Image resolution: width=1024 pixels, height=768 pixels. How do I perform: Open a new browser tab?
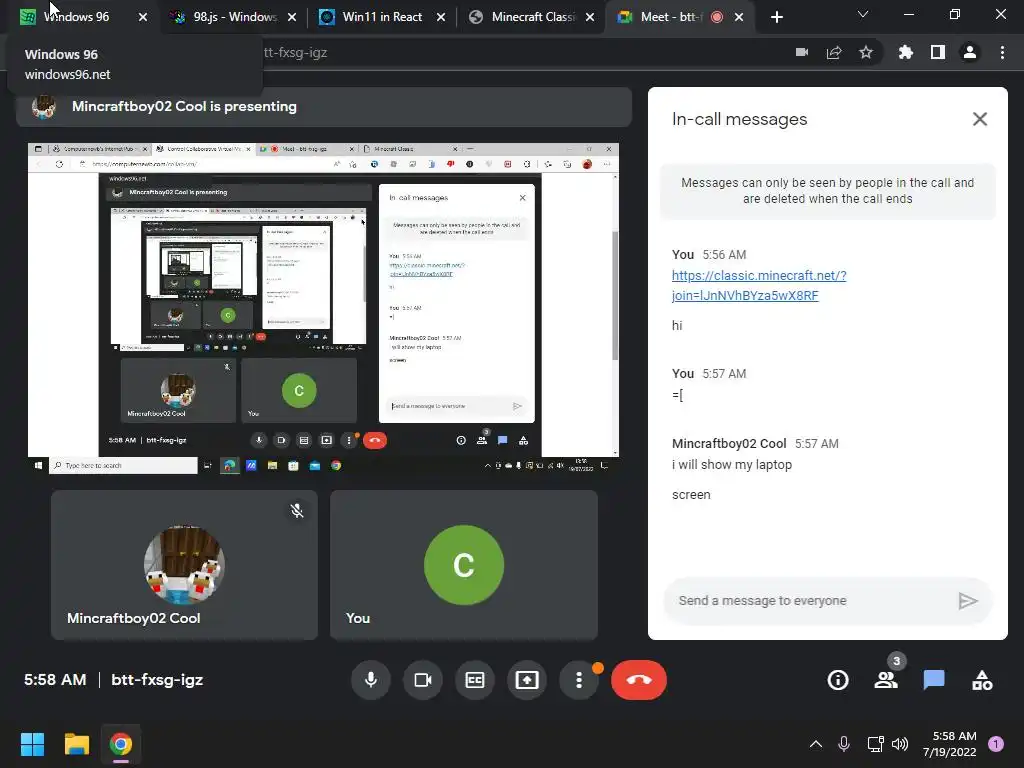pyautogui.click(x=776, y=17)
